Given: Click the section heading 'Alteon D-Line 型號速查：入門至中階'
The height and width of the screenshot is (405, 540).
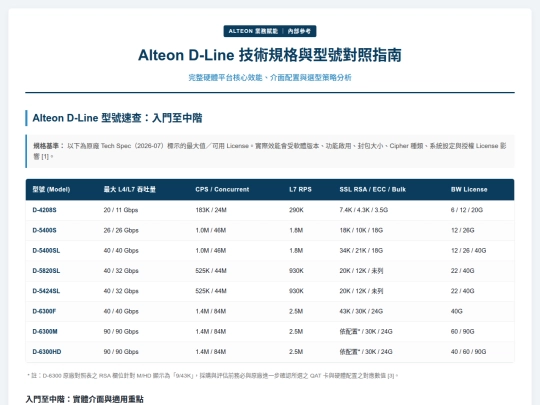Looking at the screenshot, I should click(117, 118).
